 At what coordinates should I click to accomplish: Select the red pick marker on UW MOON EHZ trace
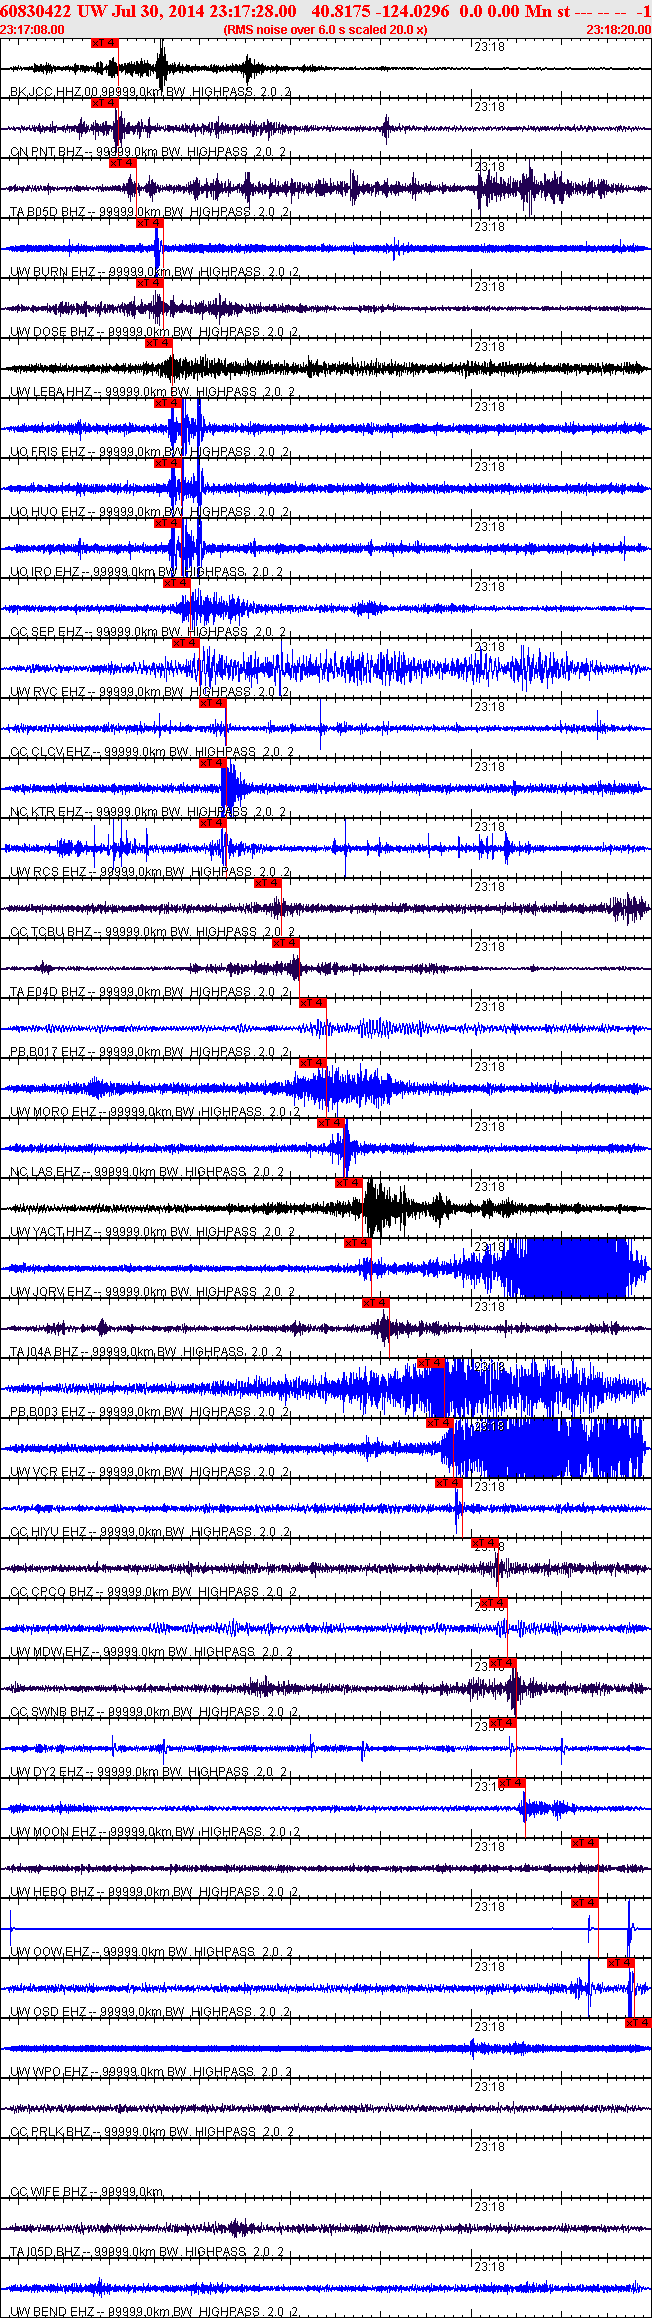pos(512,1783)
